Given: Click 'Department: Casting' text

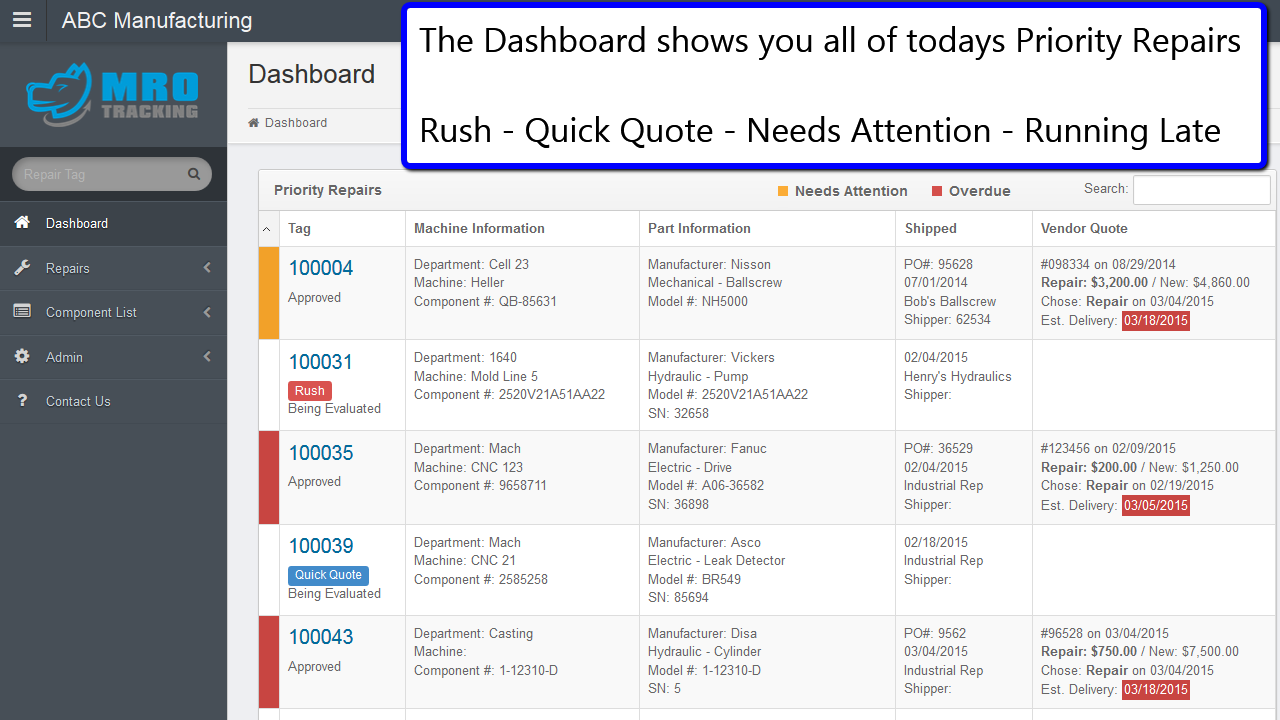Looking at the screenshot, I should click(473, 633).
